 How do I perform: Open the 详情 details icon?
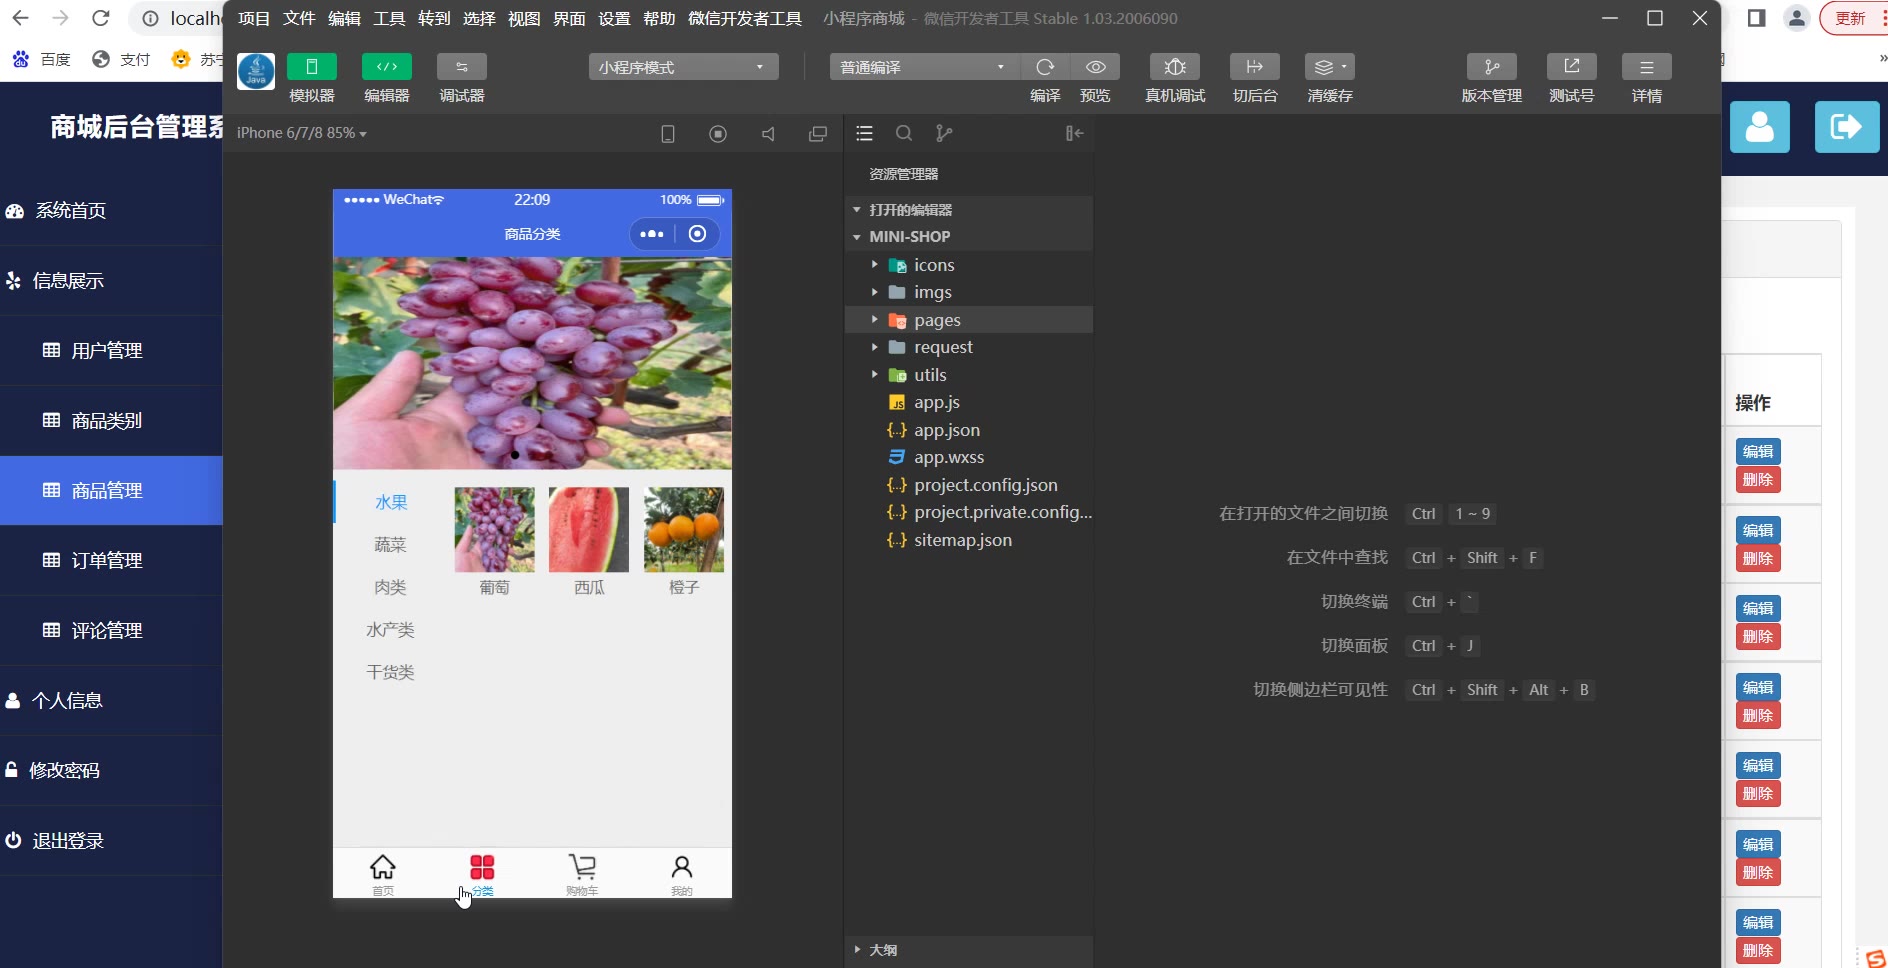pos(1646,67)
